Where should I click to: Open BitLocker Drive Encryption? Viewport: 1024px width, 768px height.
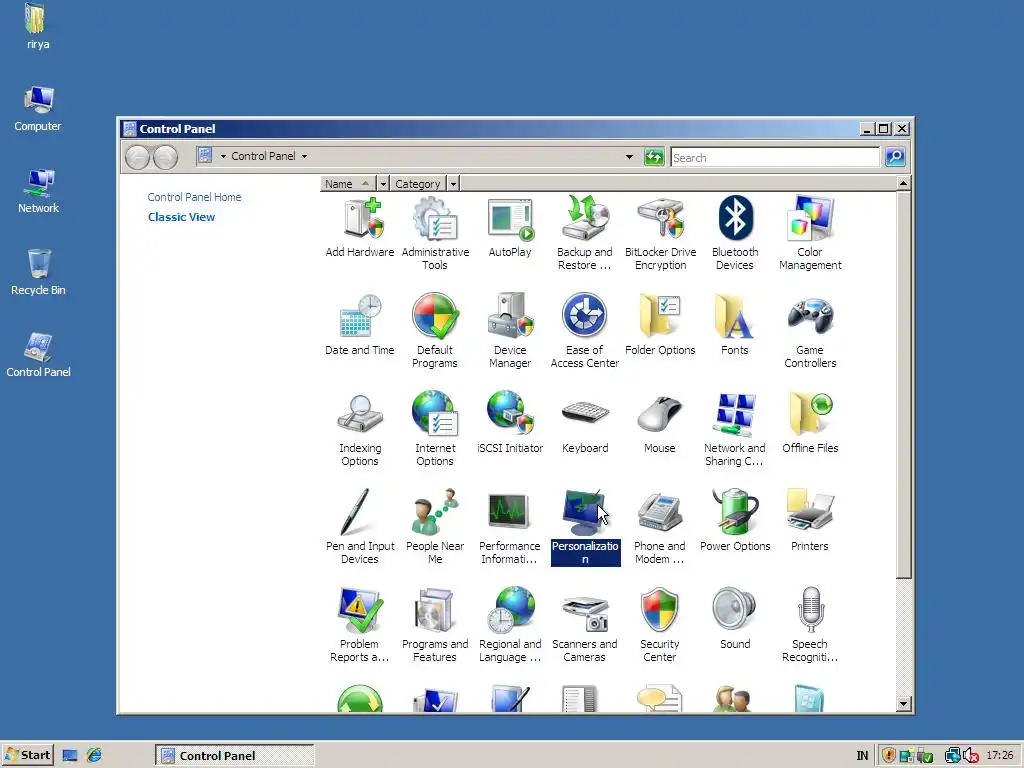[660, 233]
